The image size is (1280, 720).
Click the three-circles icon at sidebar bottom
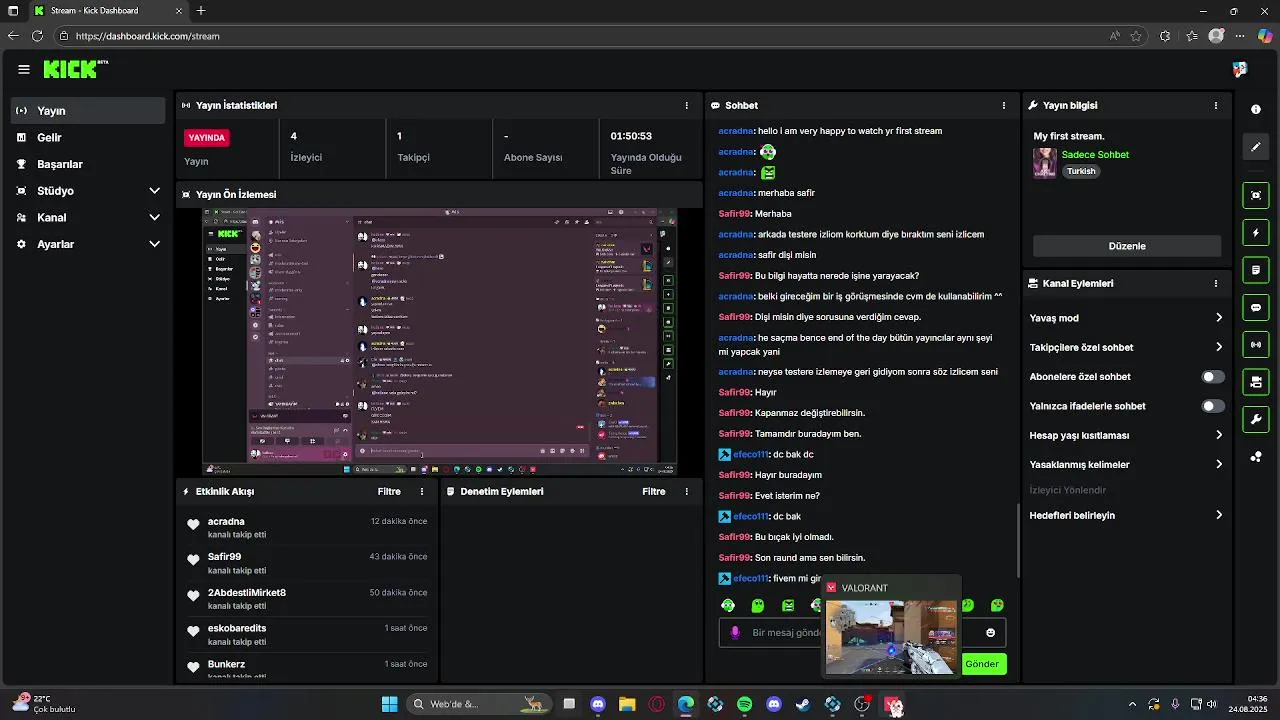coord(1256,457)
